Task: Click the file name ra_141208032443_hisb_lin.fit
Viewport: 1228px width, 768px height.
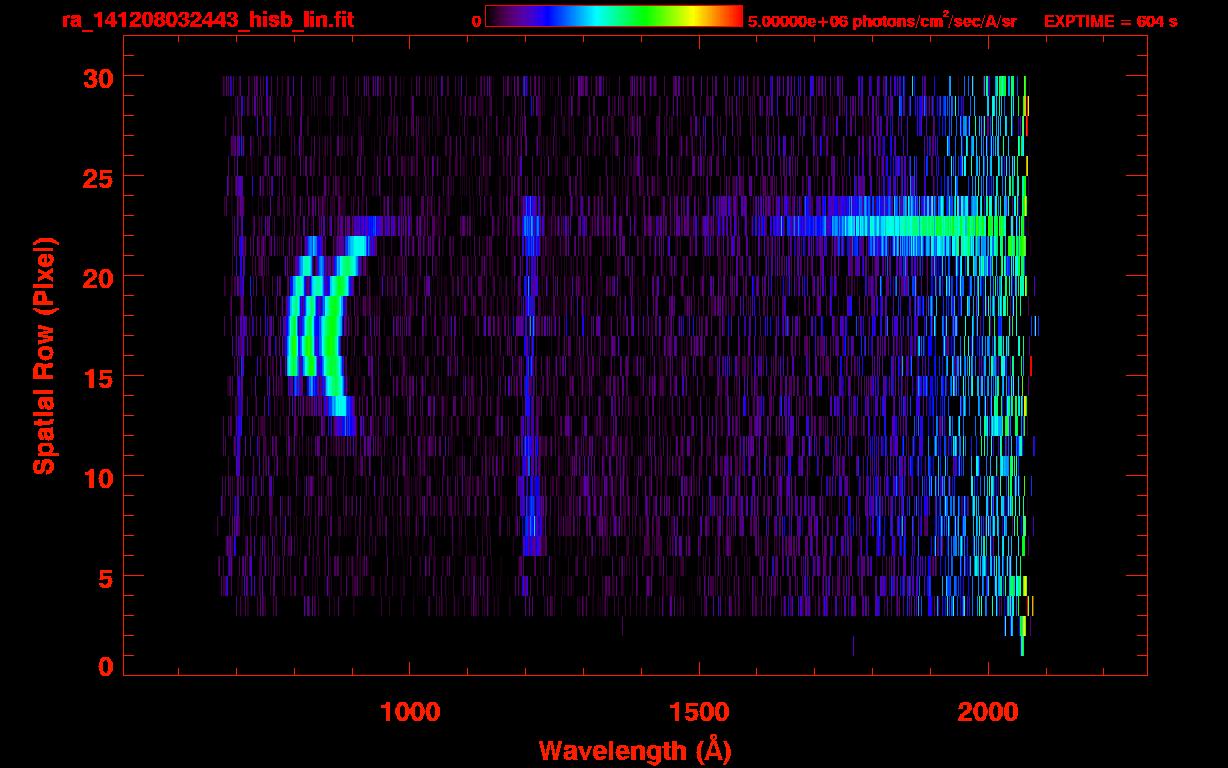Action: click(207, 20)
